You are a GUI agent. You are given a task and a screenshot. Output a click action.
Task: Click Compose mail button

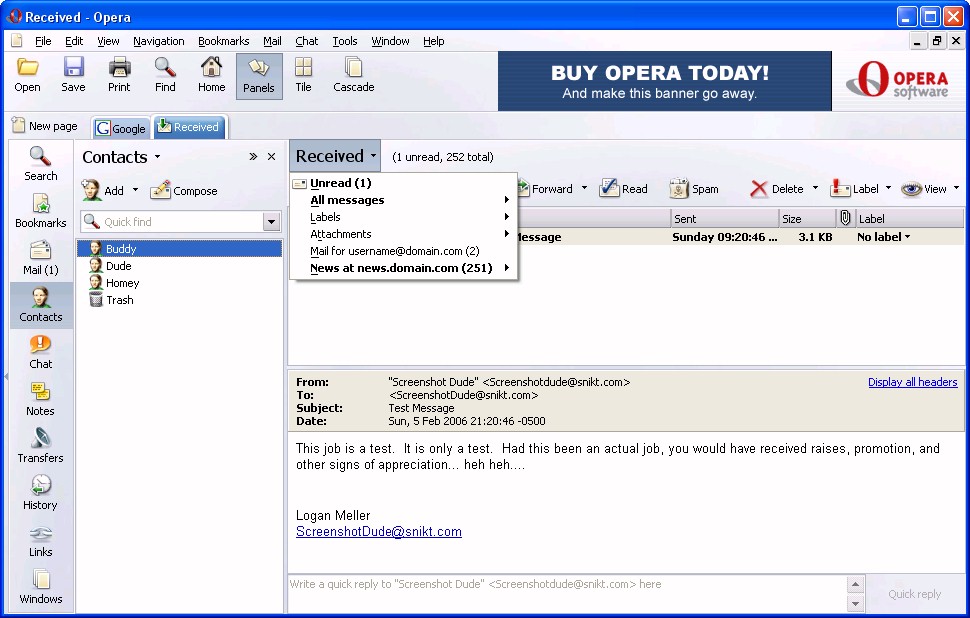(x=184, y=191)
